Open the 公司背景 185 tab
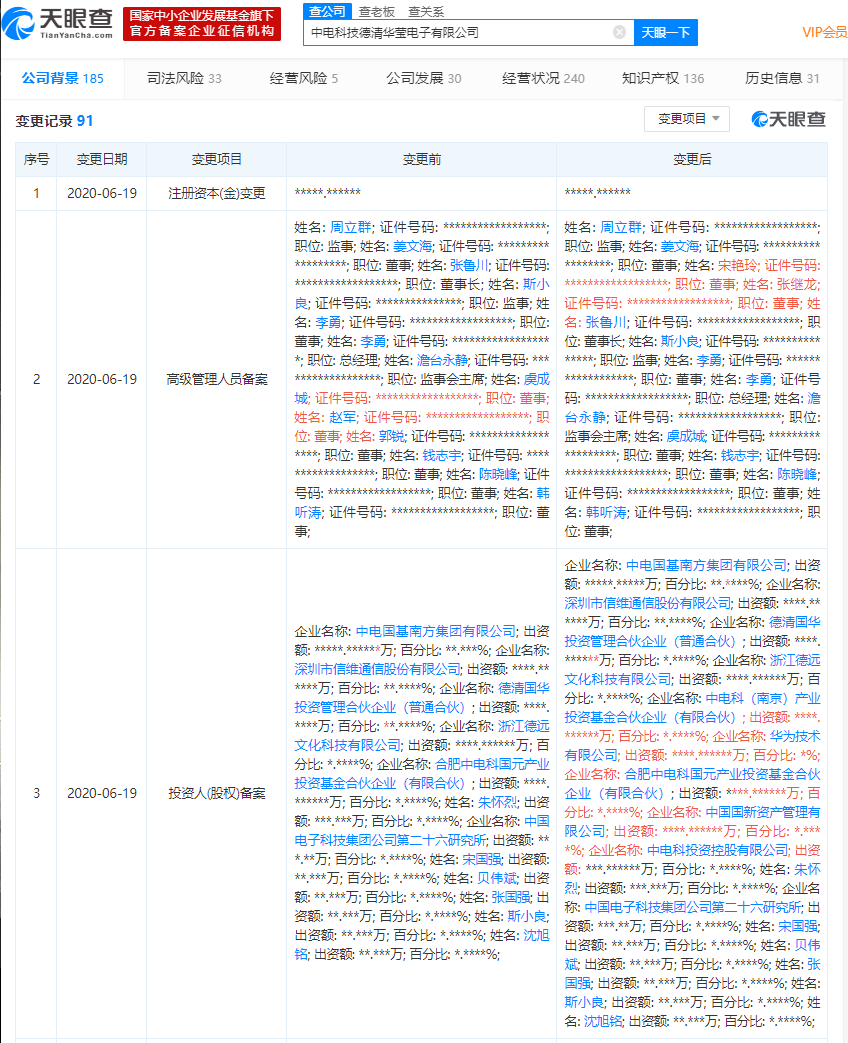 point(63,78)
